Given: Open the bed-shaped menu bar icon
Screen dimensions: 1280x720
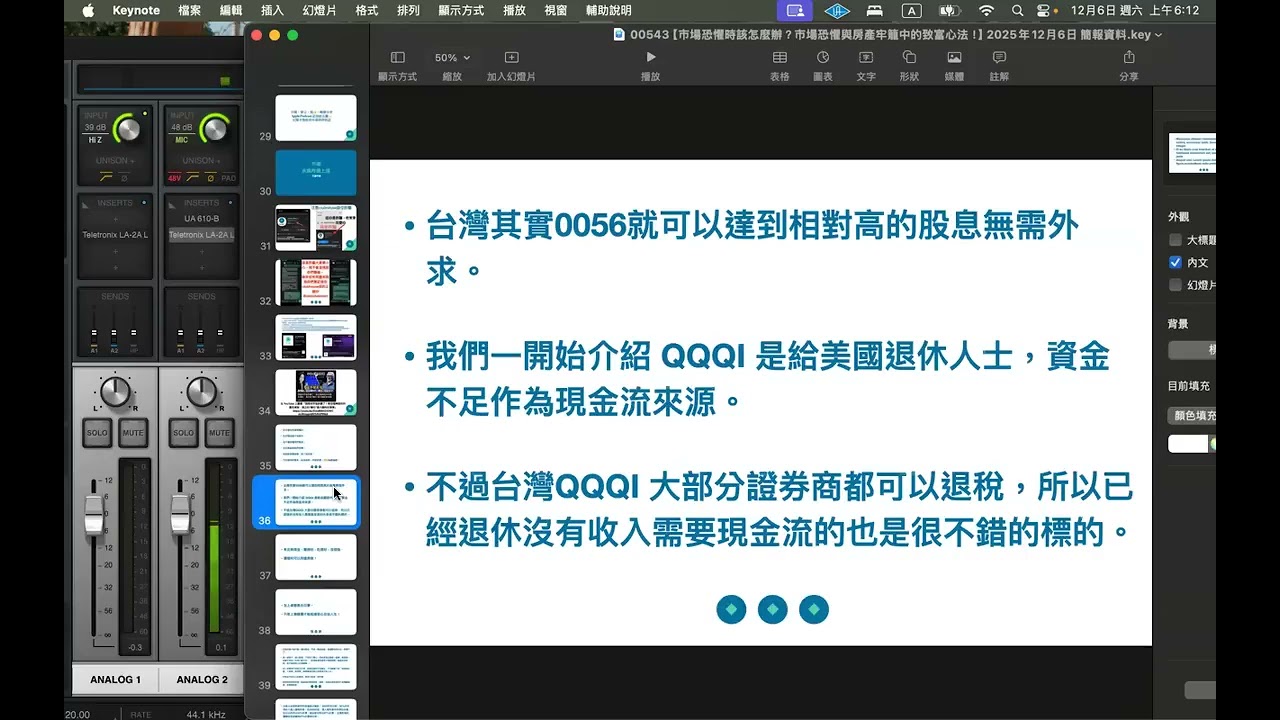Looking at the screenshot, I should click(874, 10).
